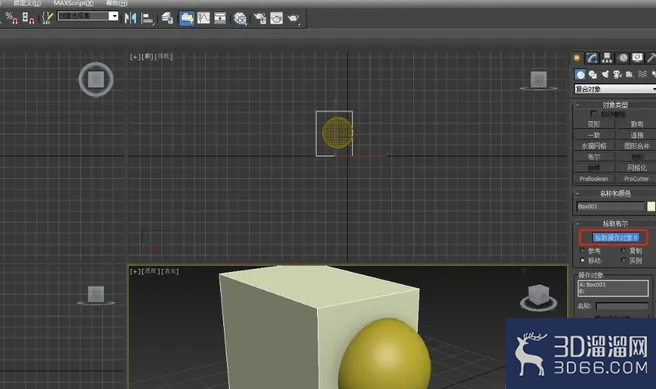This screenshot has width=656, height=389.
Task: Open the front viewport [线框] shading menu
Action: pos(164,56)
